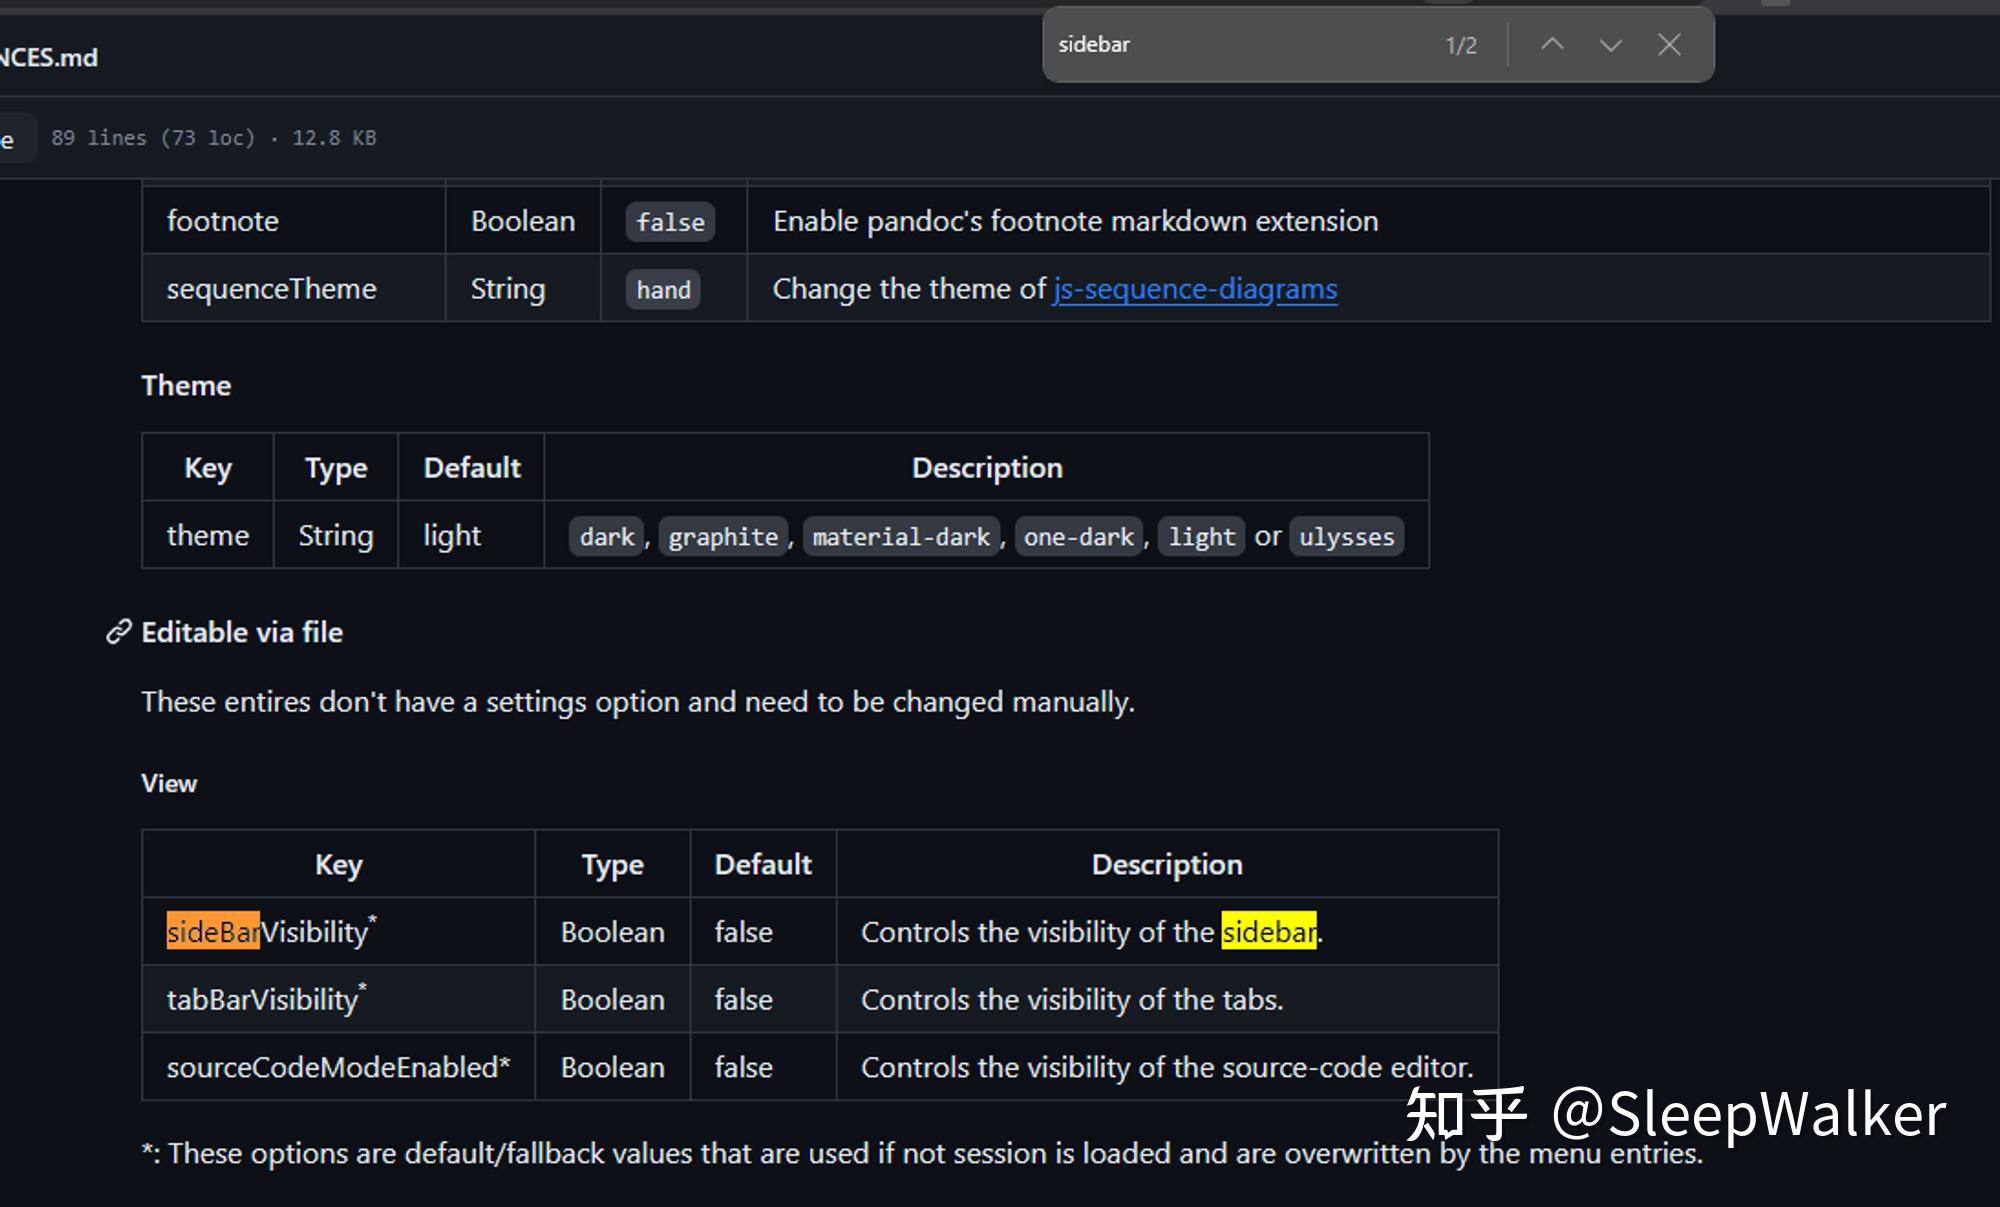Jump to previous search match with up chevron
Viewport: 2000px width, 1207px height.
(1552, 44)
